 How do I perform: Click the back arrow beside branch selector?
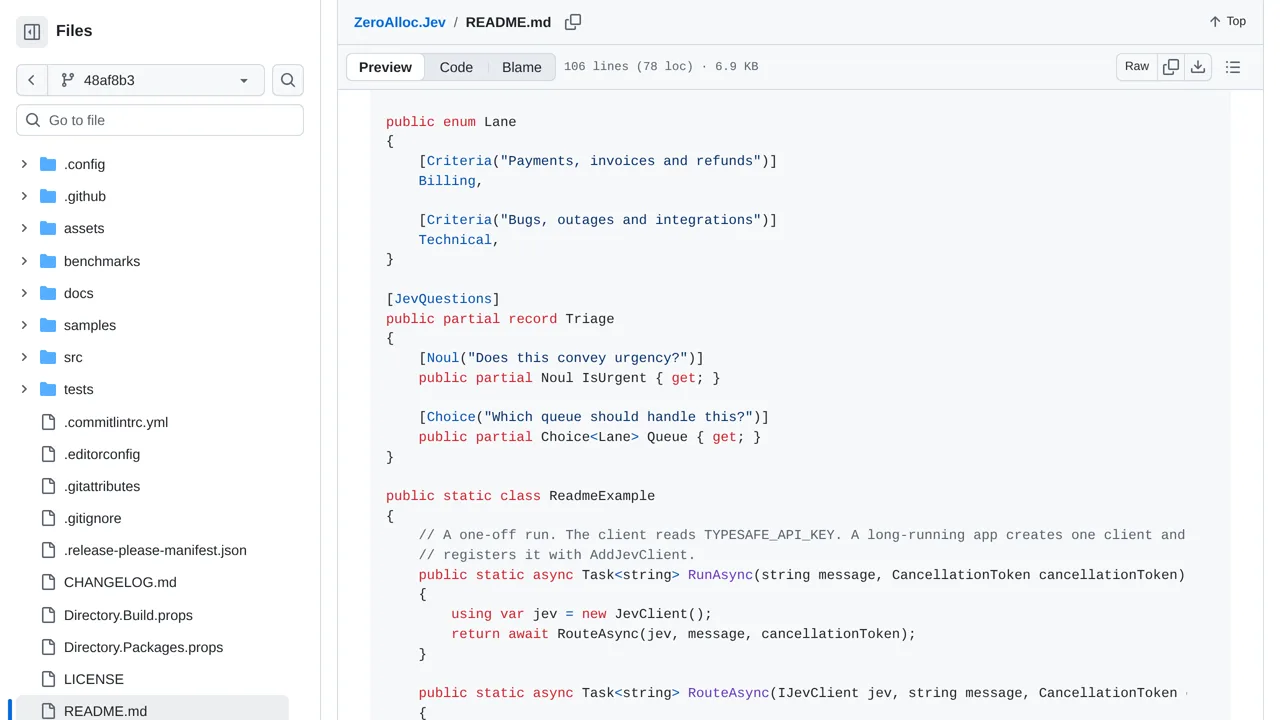[x=32, y=80]
